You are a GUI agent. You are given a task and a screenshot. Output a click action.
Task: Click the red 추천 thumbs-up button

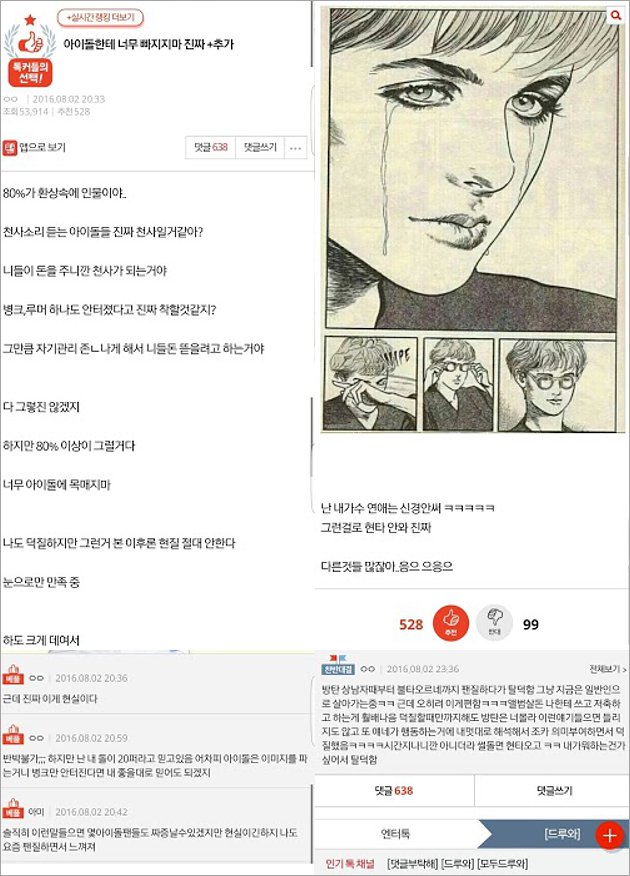451,623
